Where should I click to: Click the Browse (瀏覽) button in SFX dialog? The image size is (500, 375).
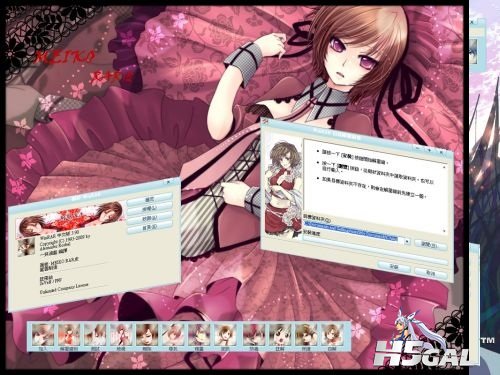[430, 245]
